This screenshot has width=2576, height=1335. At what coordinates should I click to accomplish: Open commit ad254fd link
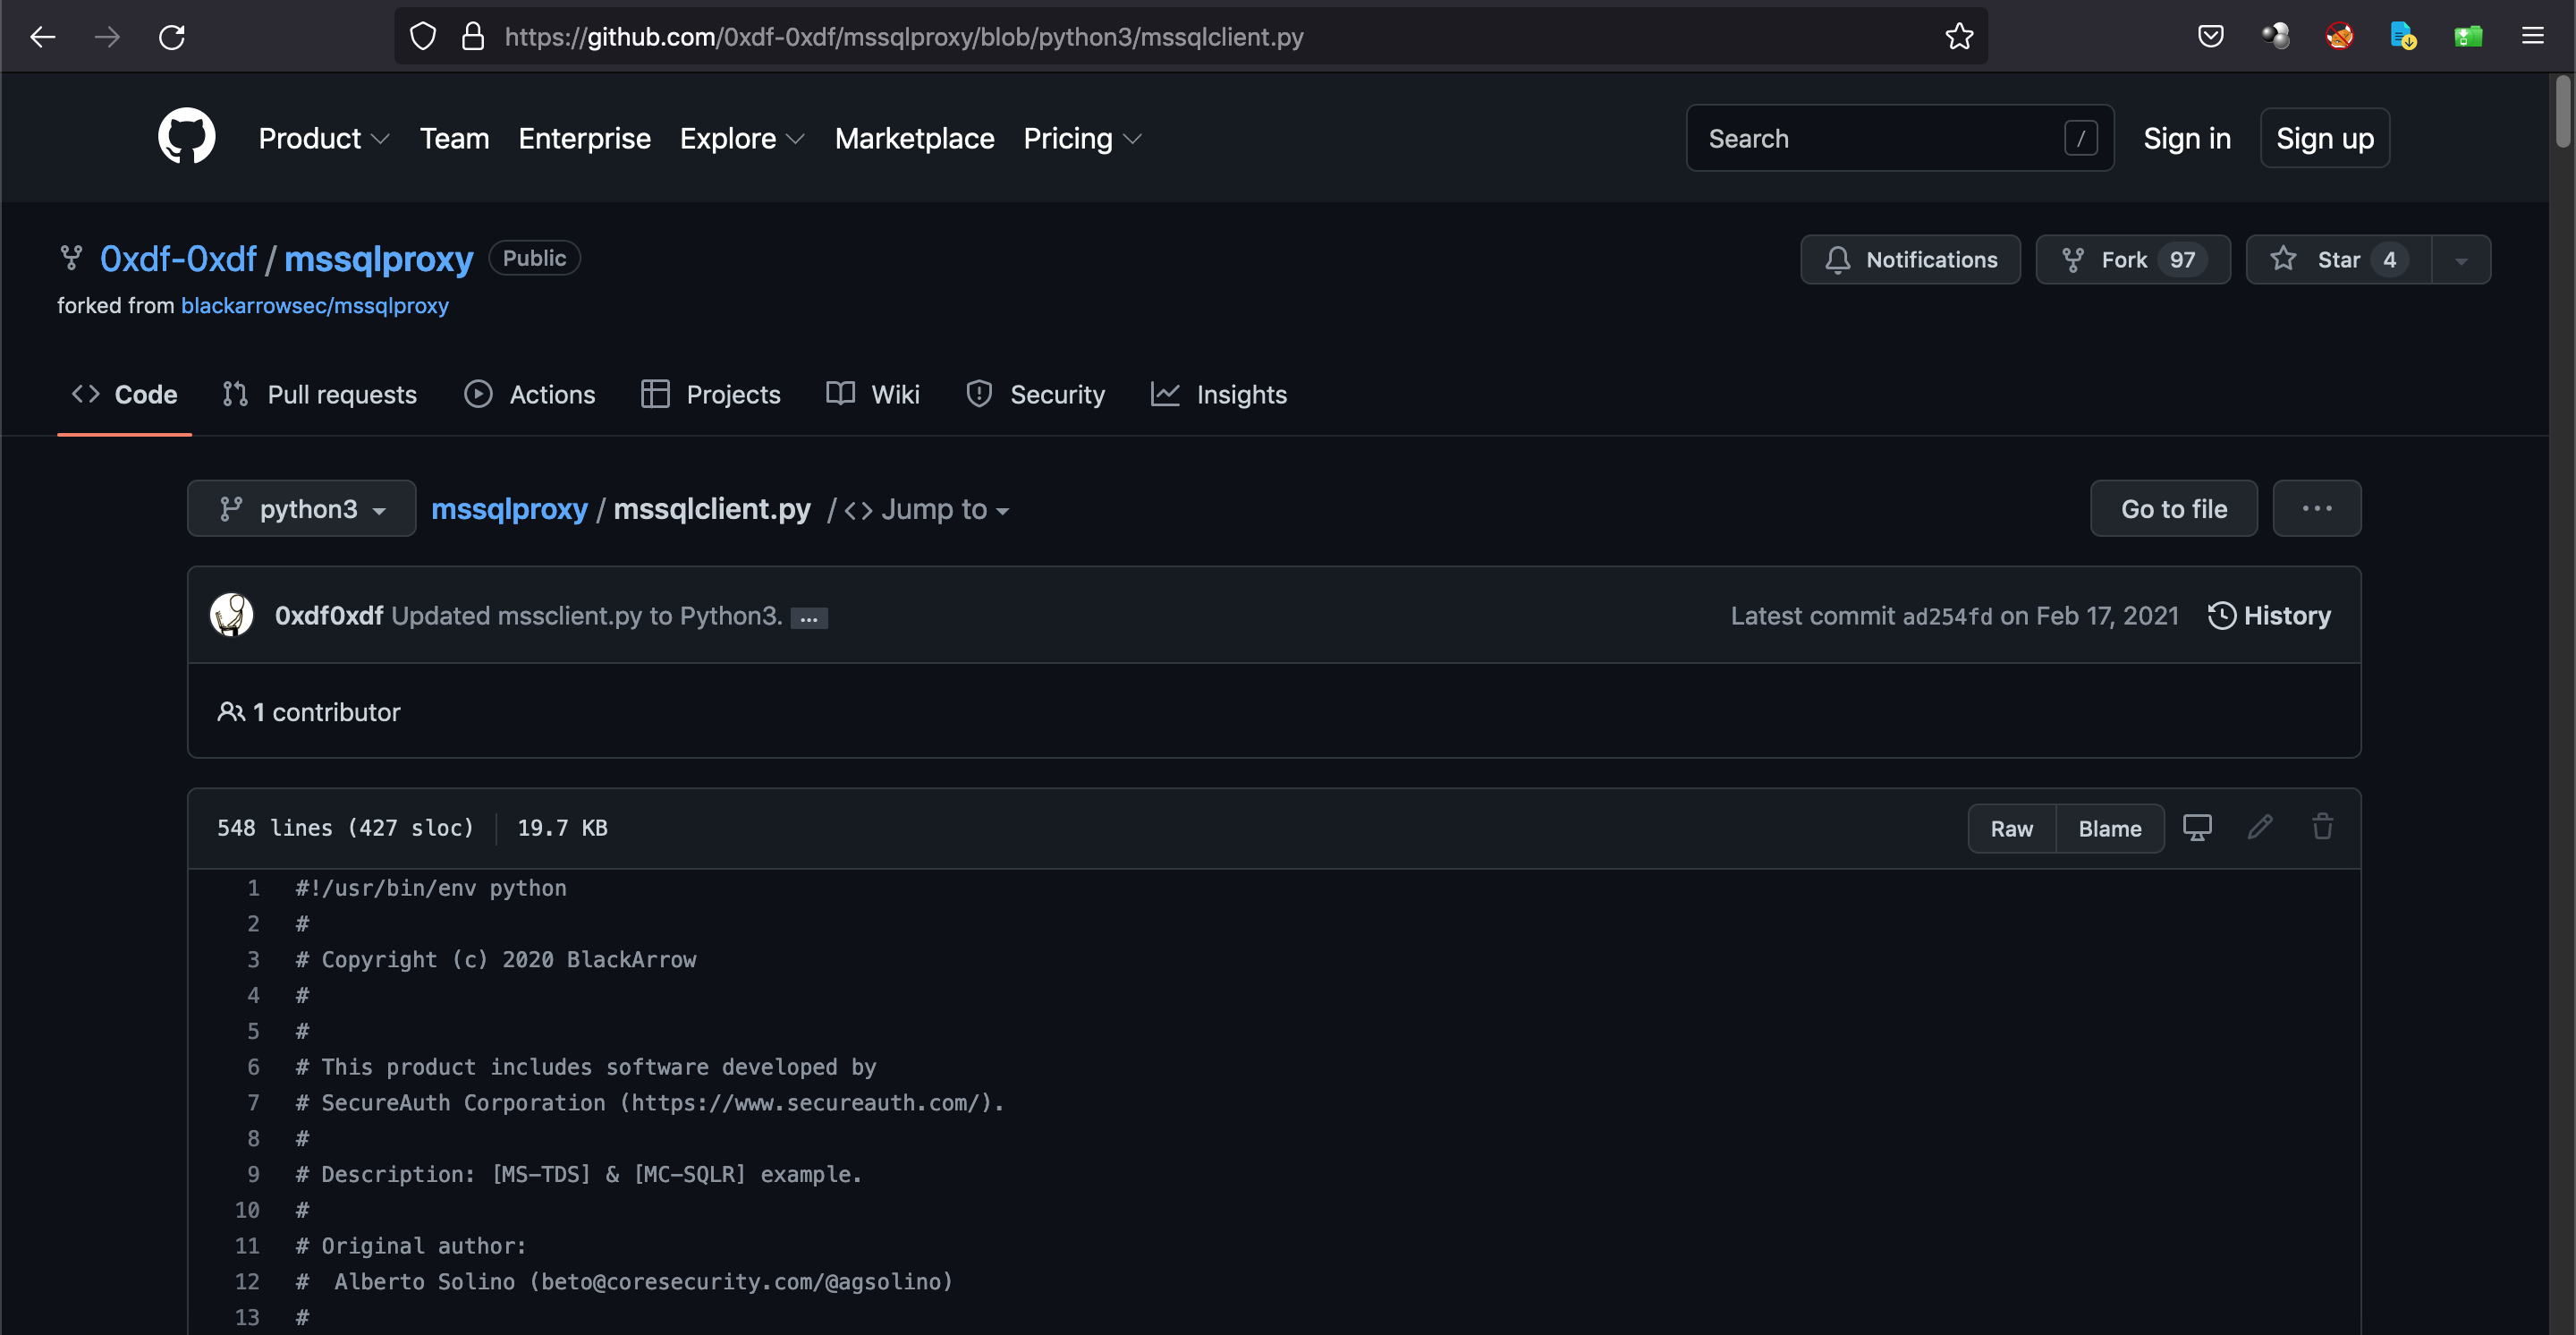[x=1946, y=616]
